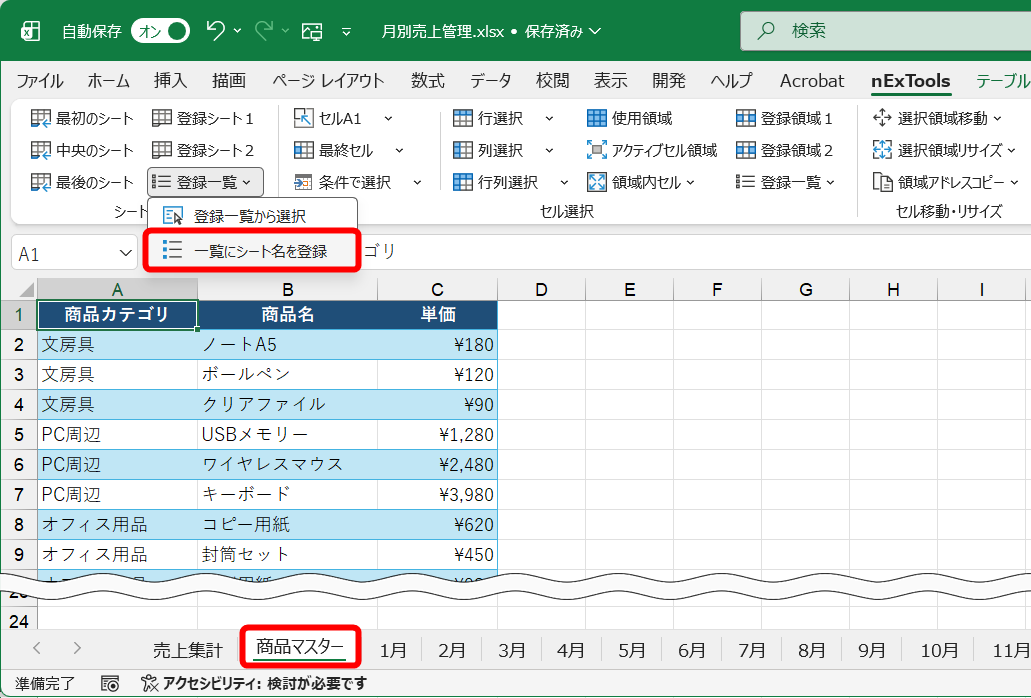Click header cell 商品名
This screenshot has height=698, width=1031.
pos(287,314)
